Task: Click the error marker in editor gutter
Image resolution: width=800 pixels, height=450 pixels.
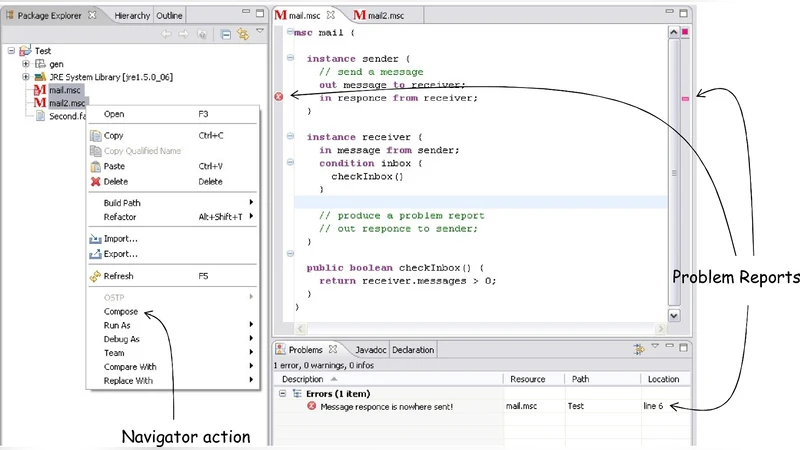Action: coord(279,97)
